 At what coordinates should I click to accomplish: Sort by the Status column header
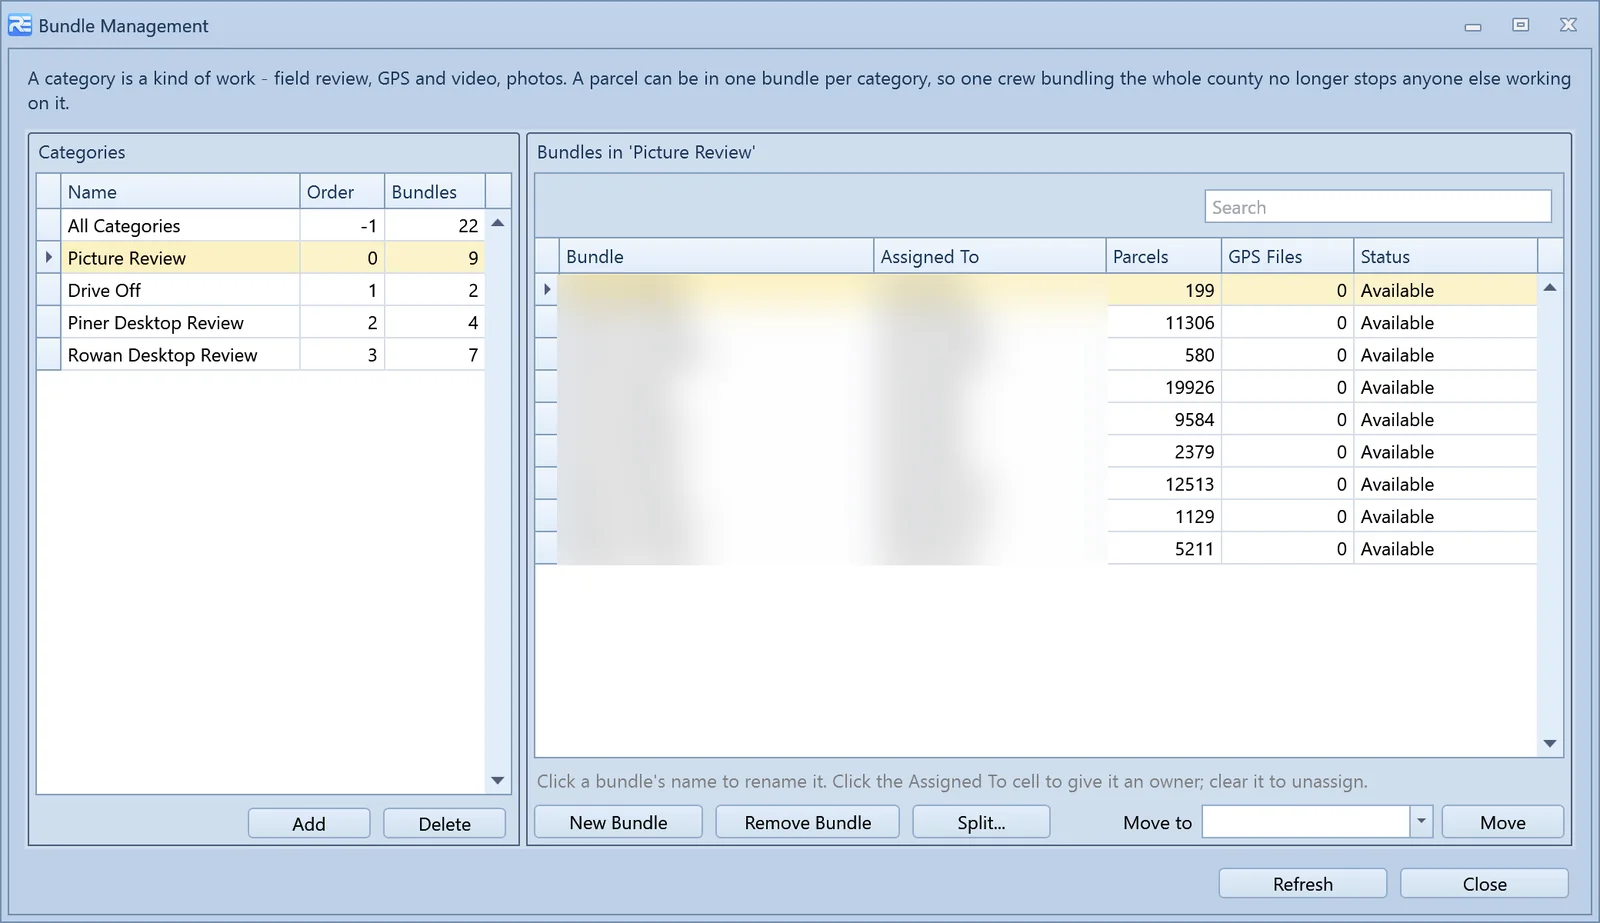pos(1445,257)
